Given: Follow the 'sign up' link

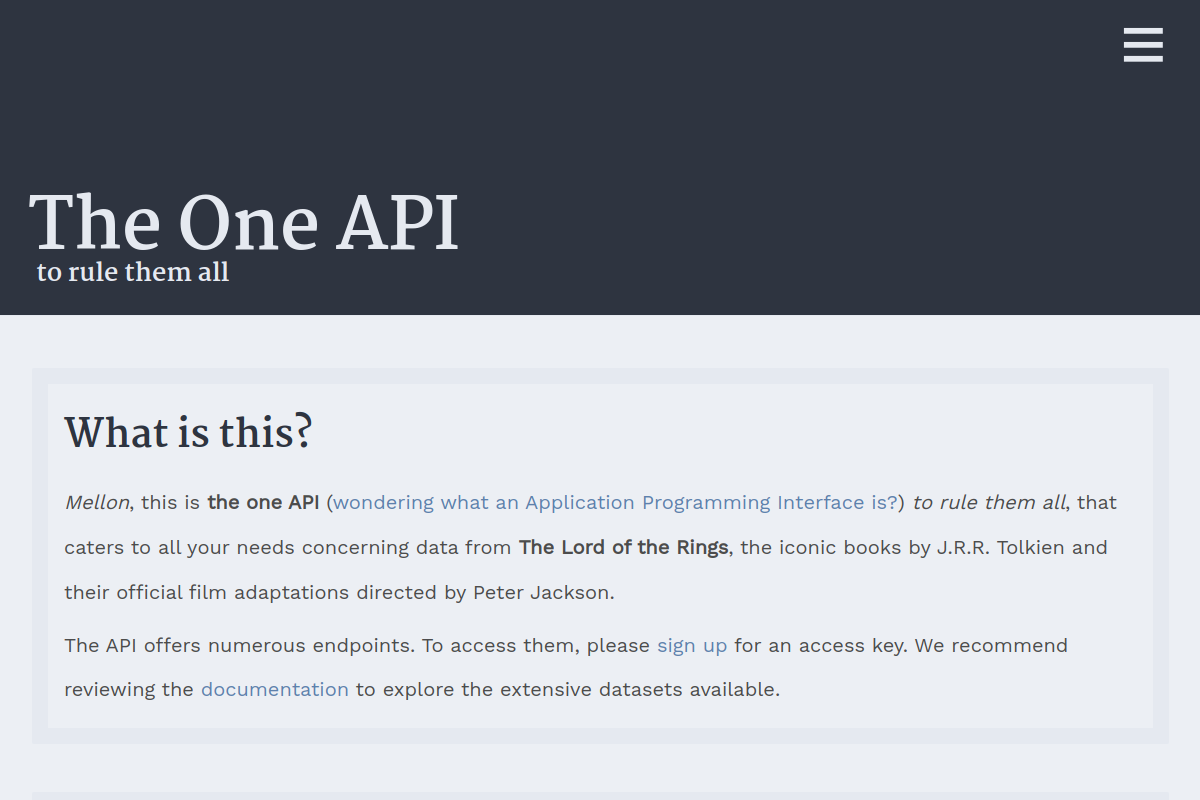Looking at the screenshot, I should pyautogui.click(x=692, y=645).
